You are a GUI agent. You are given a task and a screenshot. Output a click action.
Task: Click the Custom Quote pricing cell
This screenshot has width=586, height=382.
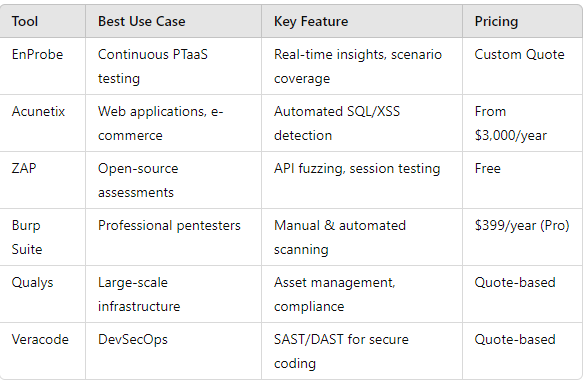click(519, 55)
